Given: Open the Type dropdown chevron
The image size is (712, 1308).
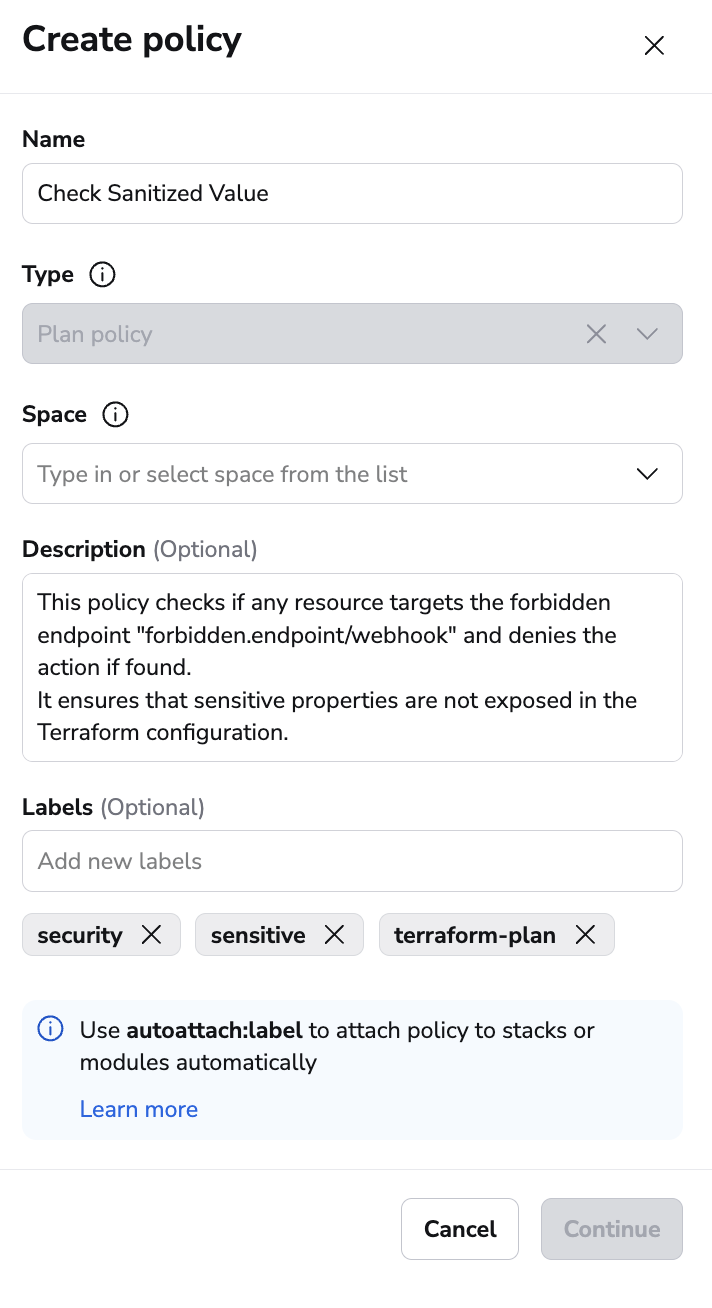Looking at the screenshot, I should tap(647, 334).
